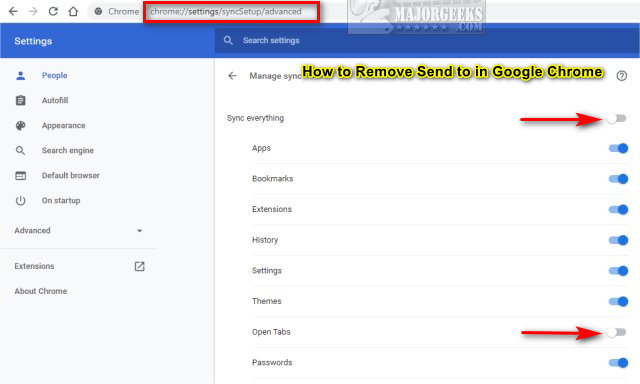Click the Chrome site info icon in address bar
This screenshot has height=384, width=640.
[x=98, y=11]
